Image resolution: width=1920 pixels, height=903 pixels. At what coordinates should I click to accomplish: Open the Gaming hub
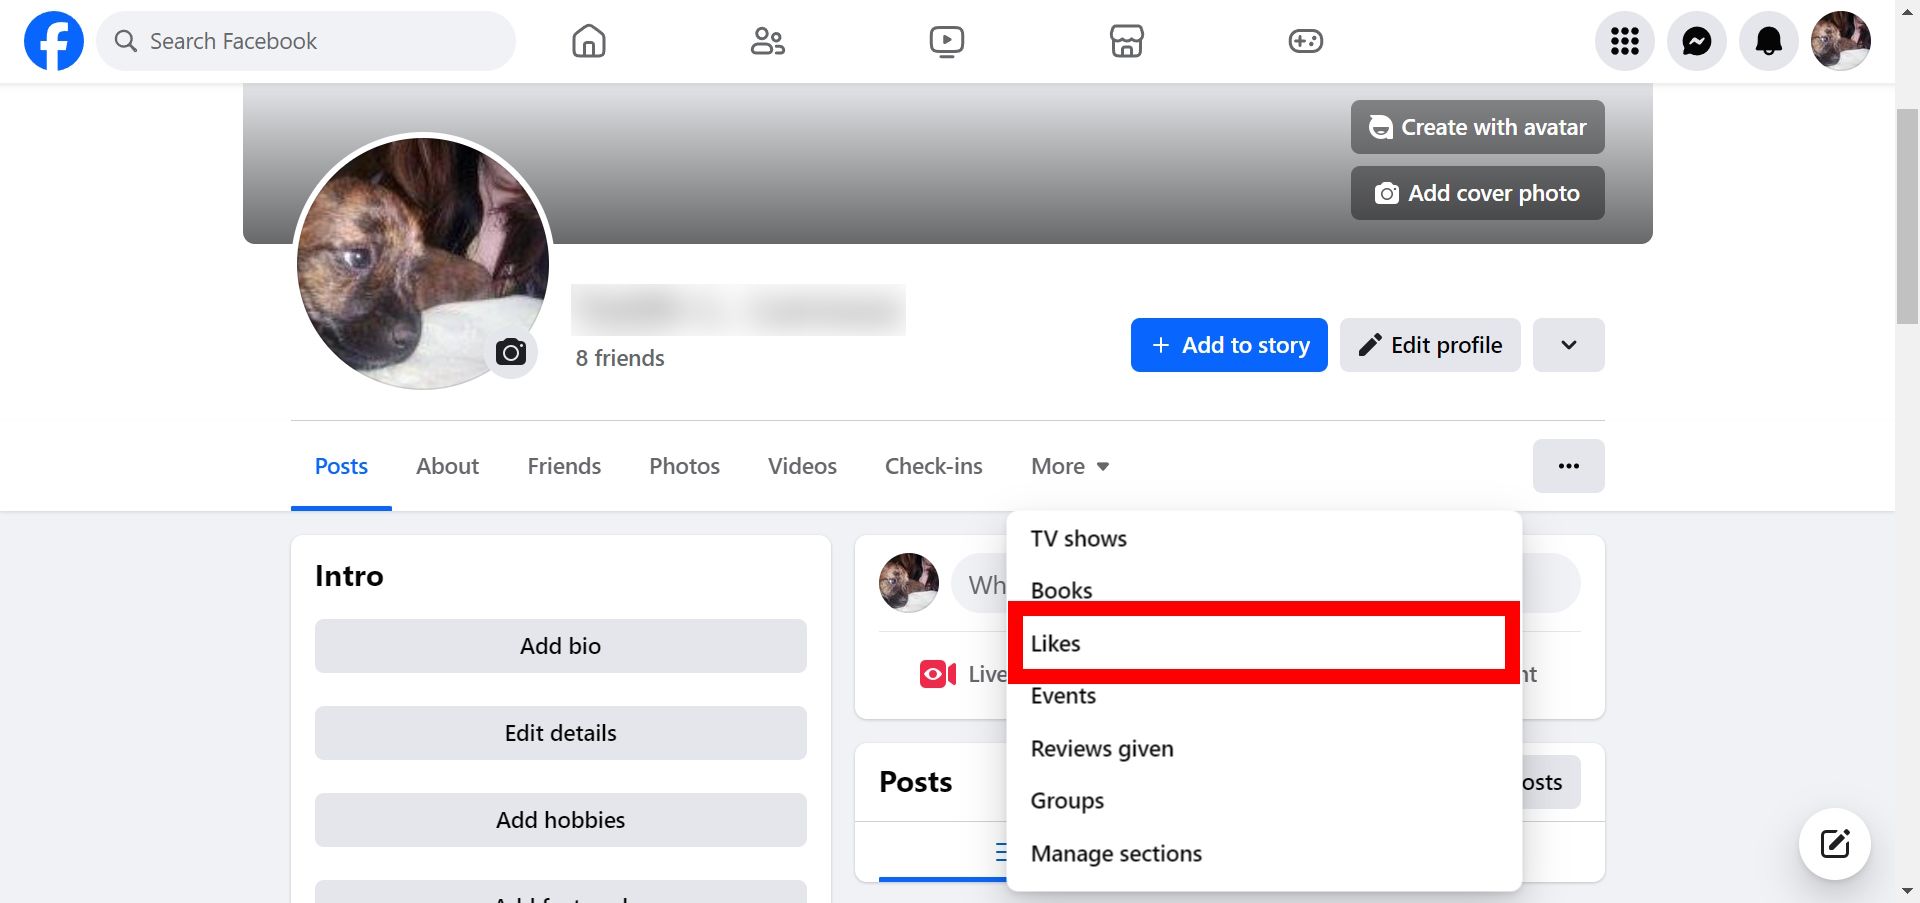[x=1305, y=41]
